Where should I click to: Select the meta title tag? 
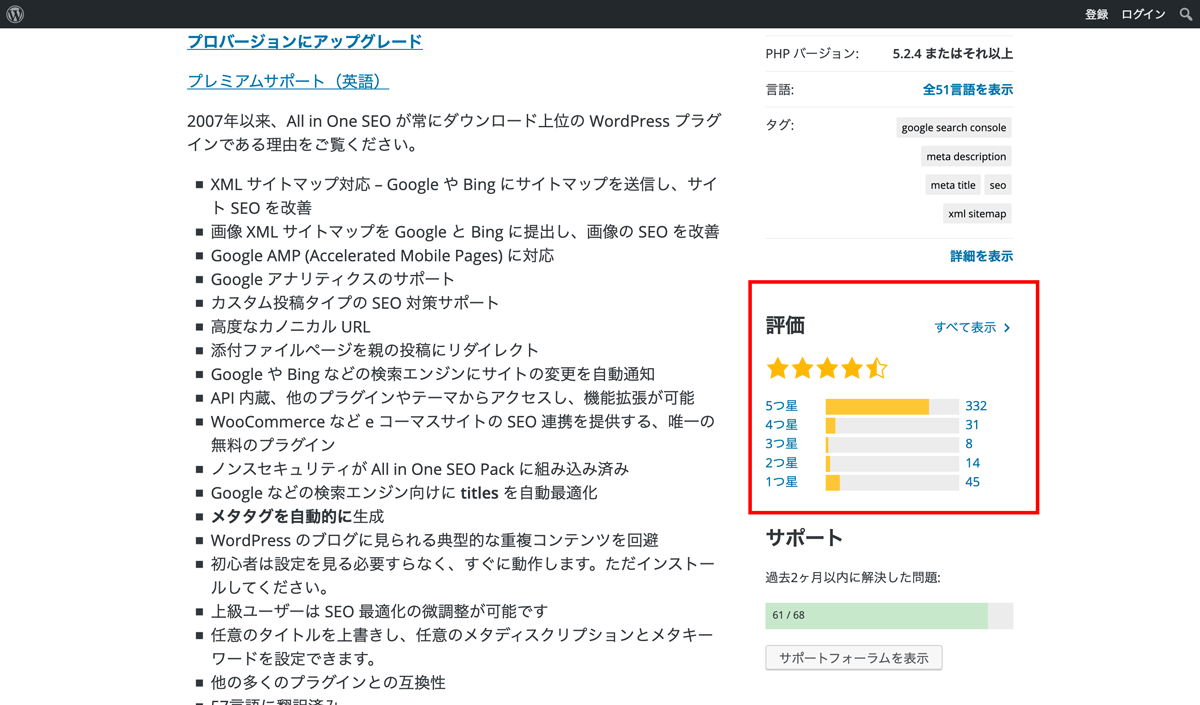pos(953,185)
